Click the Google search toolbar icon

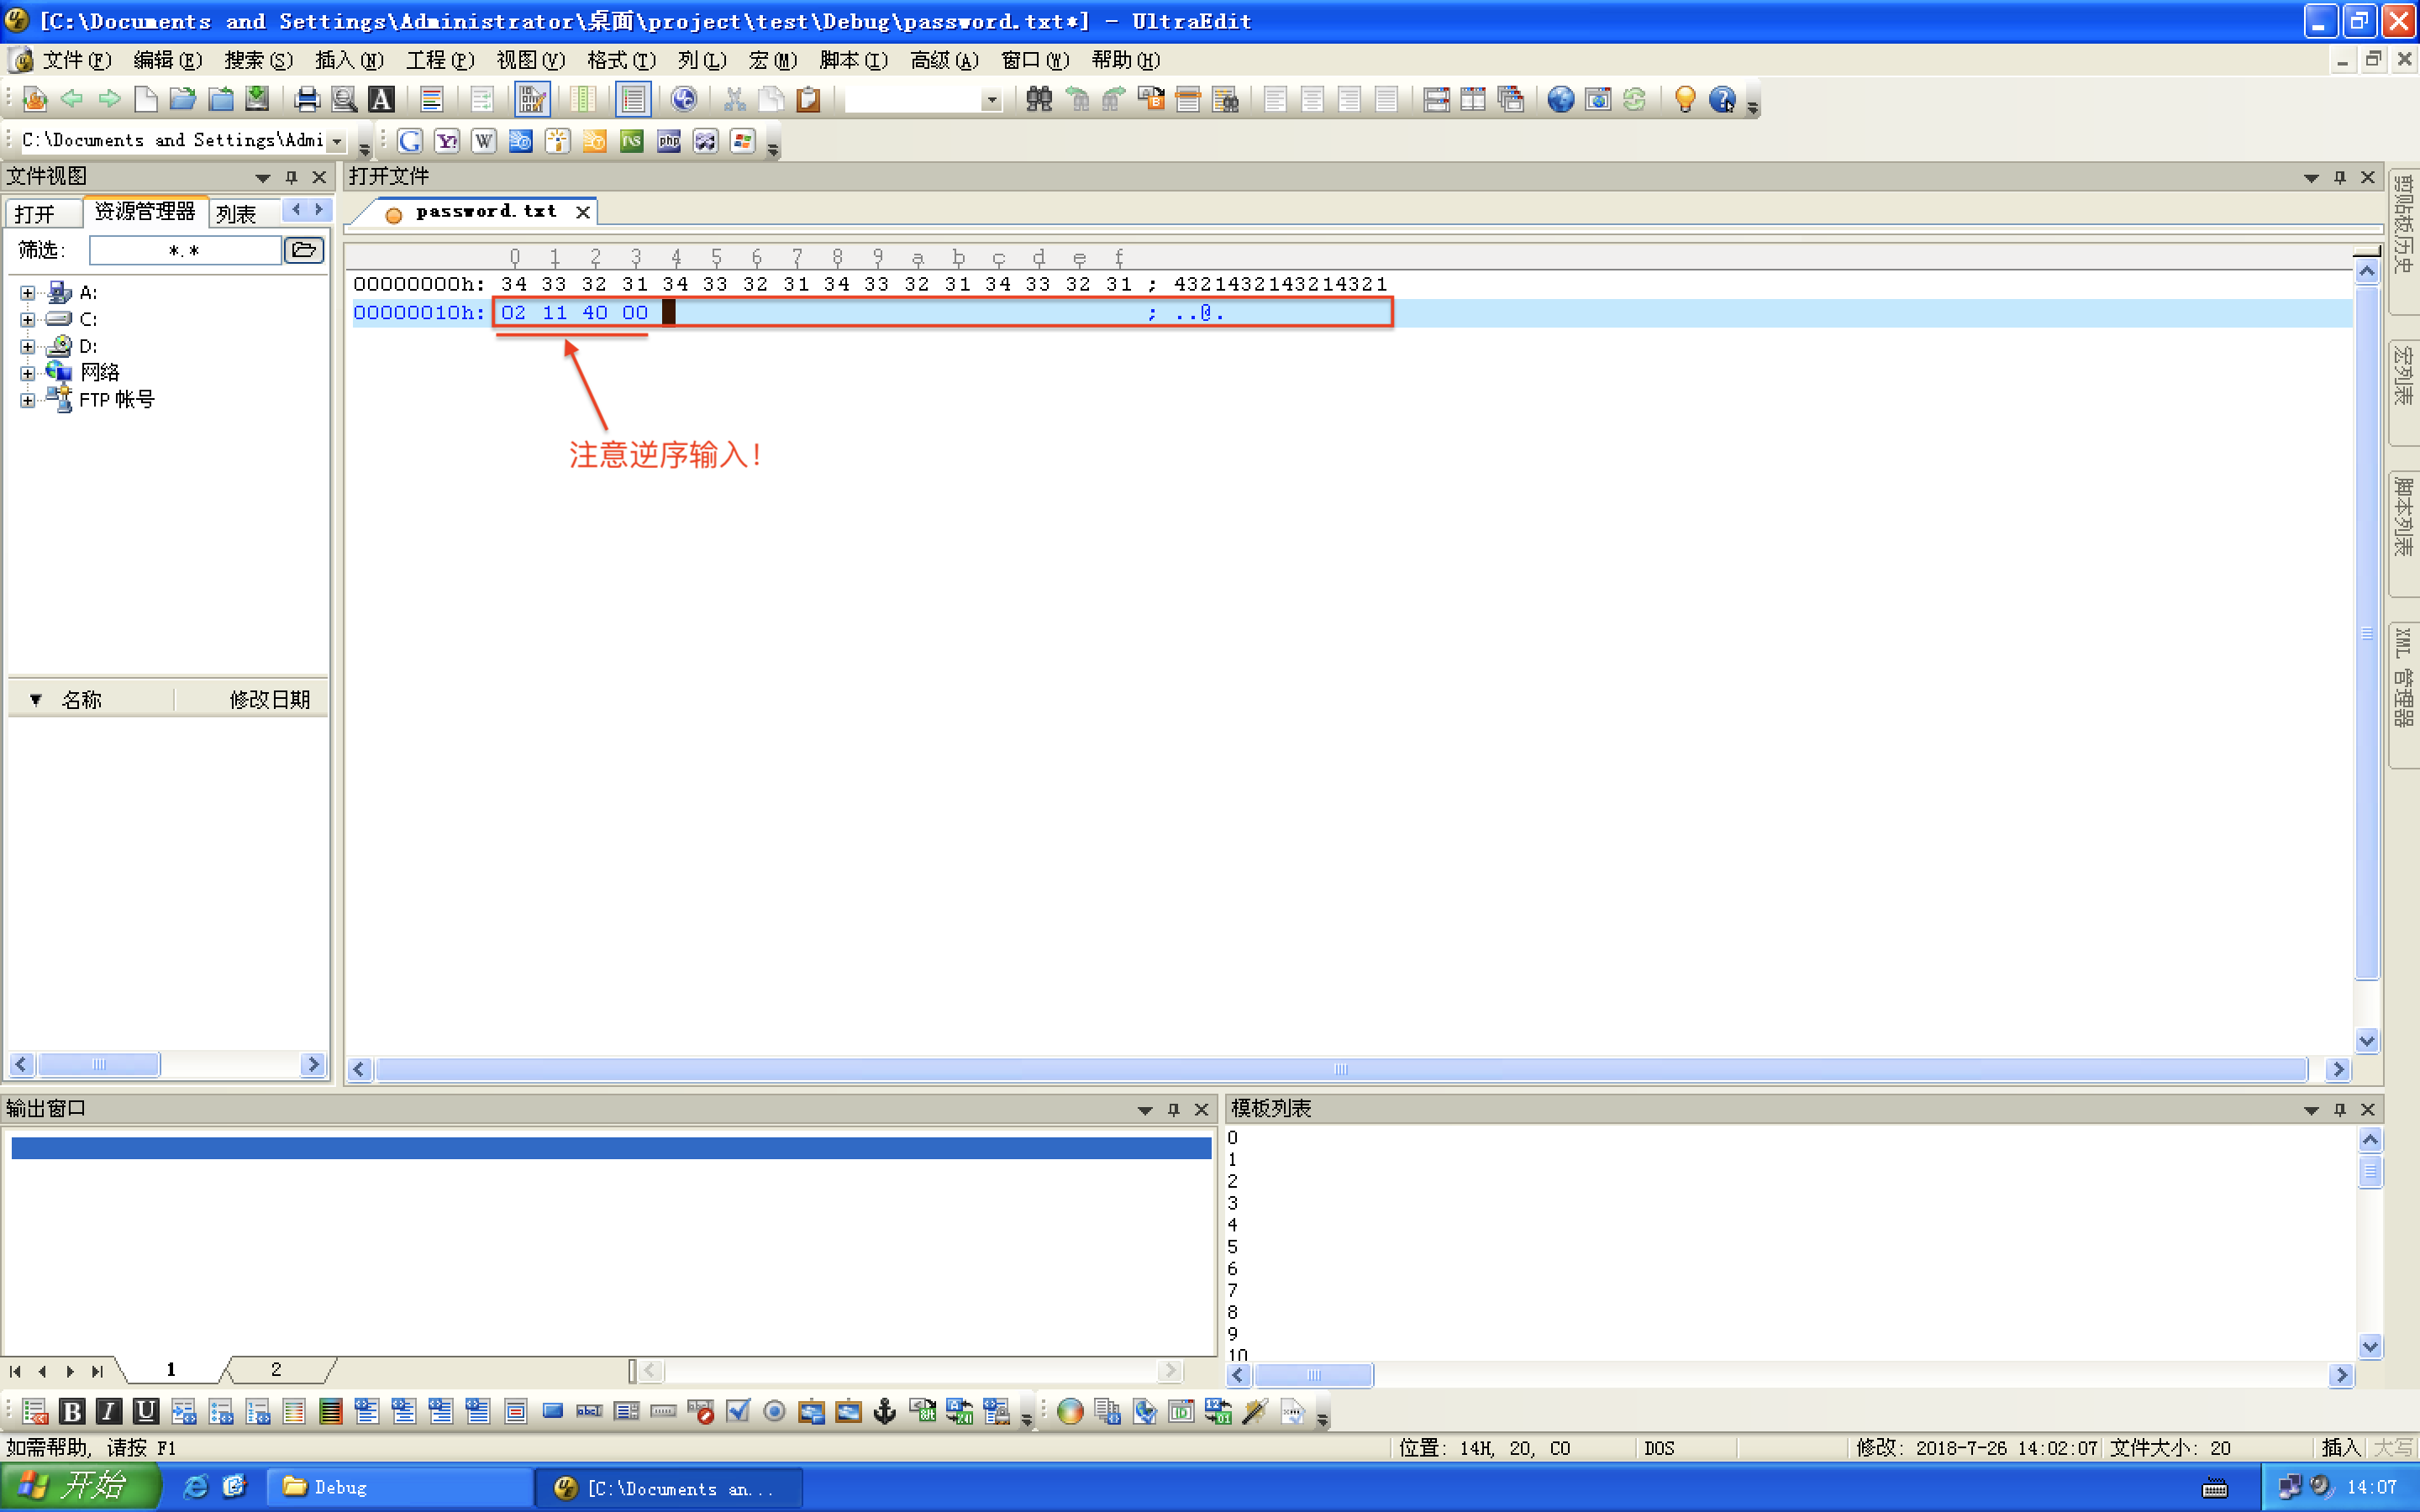click(410, 141)
